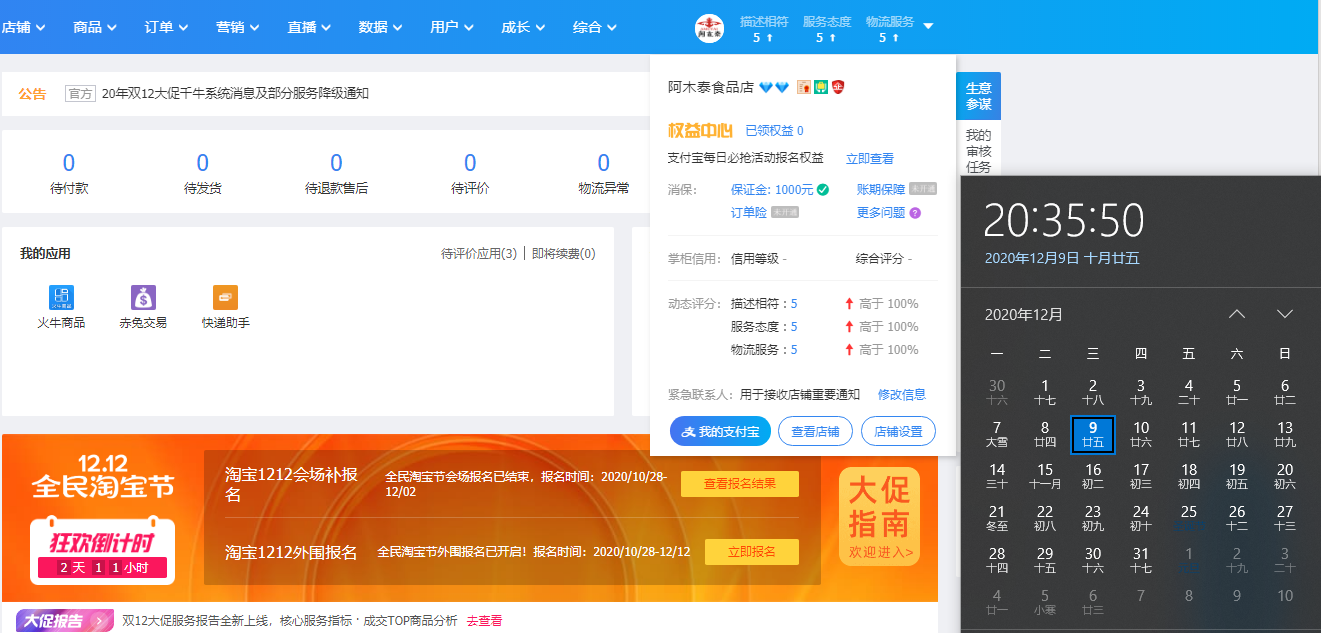
Task: Expand the 成长 menu
Action: [524, 27]
